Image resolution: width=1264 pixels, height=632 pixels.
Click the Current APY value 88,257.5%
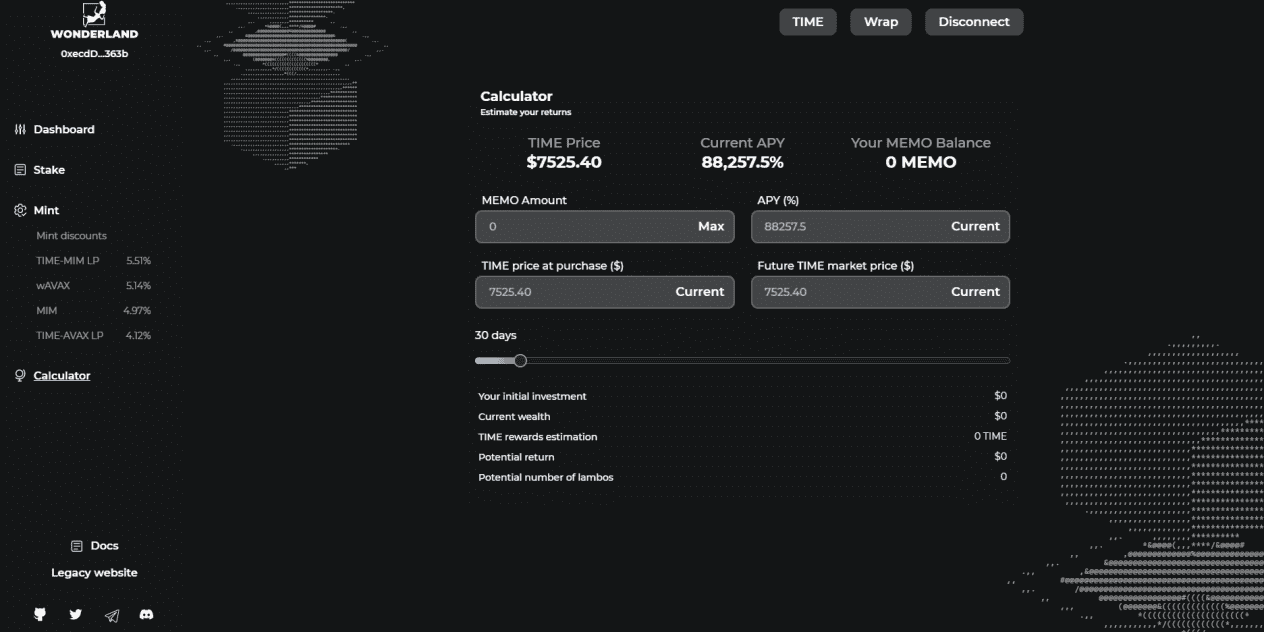pyautogui.click(x=742, y=162)
